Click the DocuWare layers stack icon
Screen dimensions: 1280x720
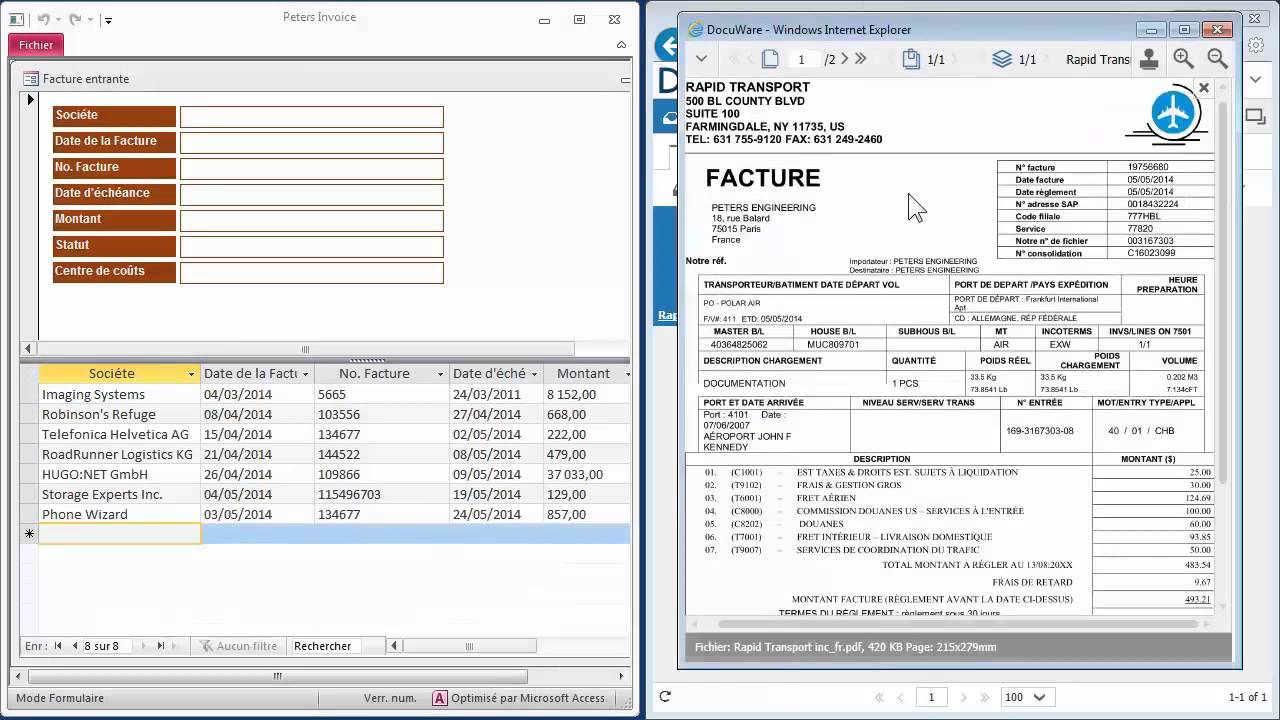tap(1002, 59)
